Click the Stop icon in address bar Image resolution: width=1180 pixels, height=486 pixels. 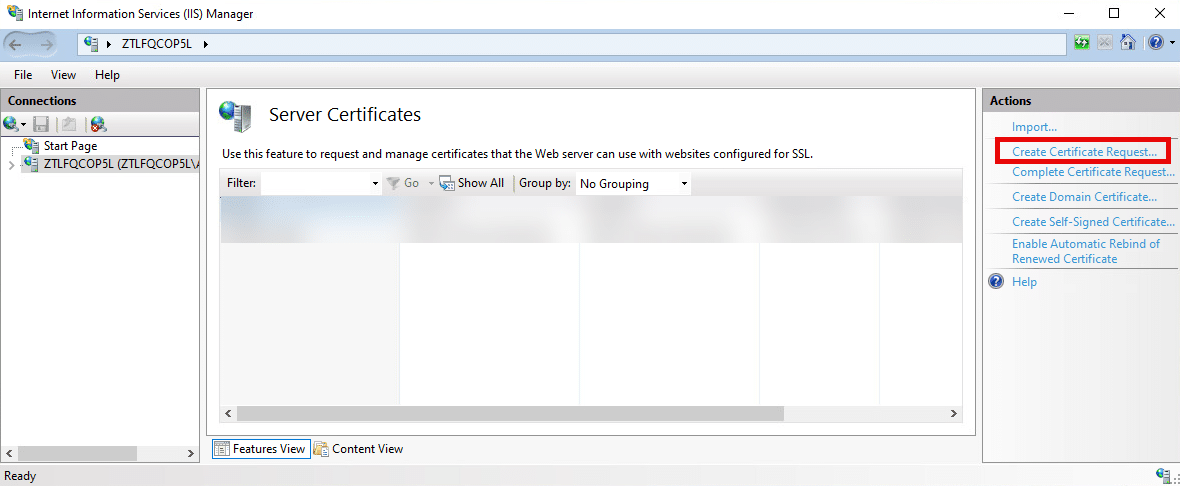click(x=1105, y=43)
